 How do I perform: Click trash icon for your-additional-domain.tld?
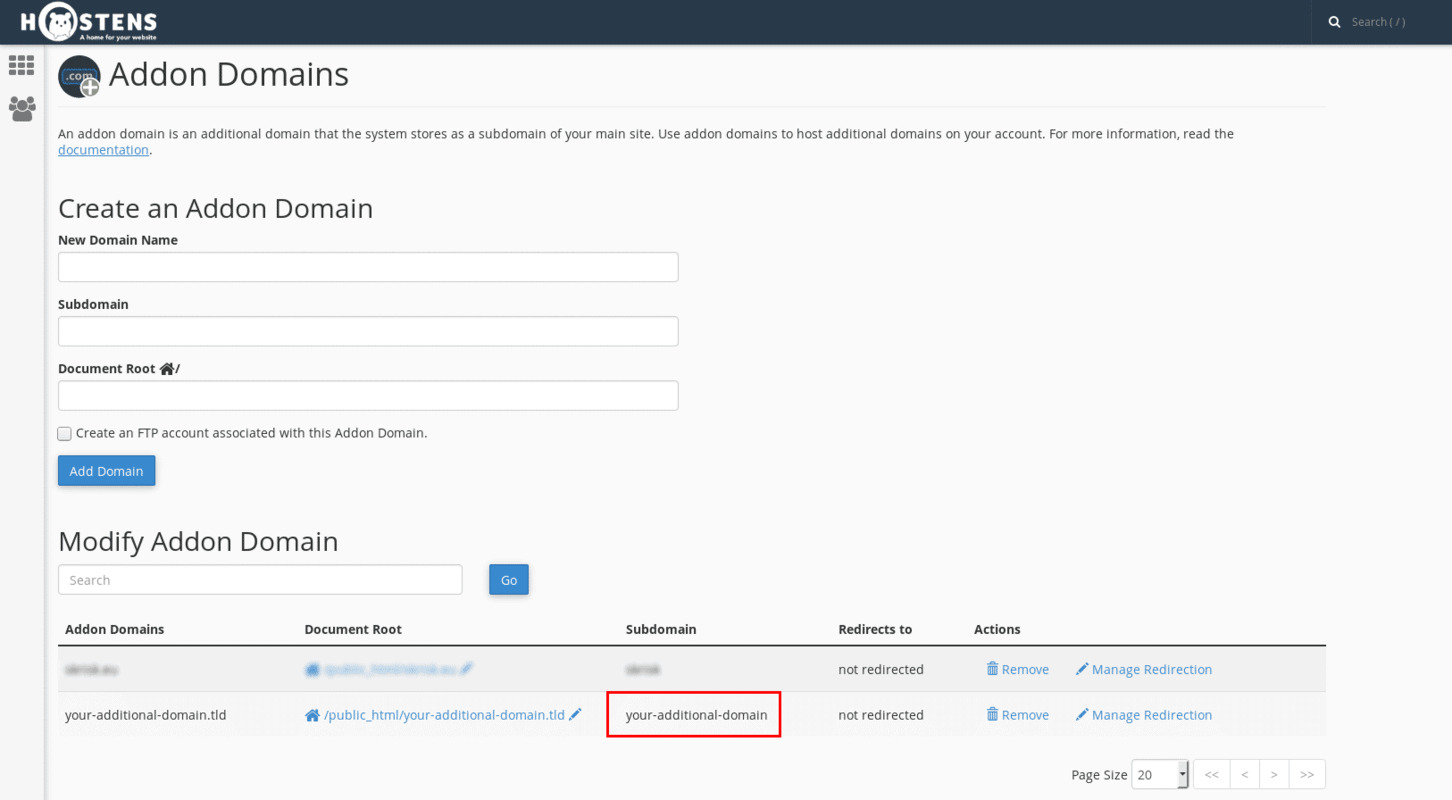(x=992, y=714)
